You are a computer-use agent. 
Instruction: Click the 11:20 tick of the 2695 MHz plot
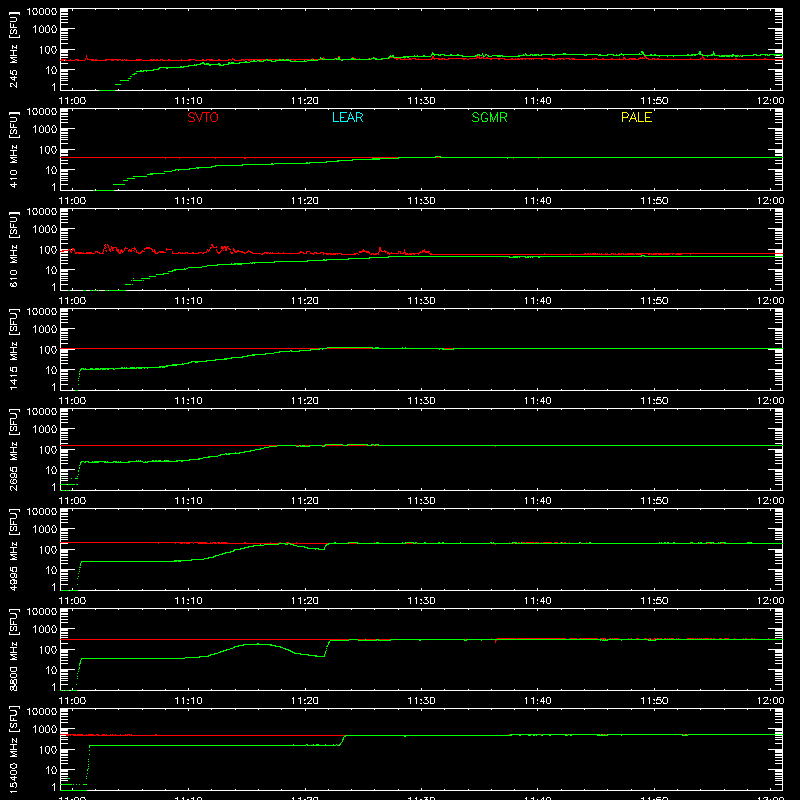click(x=305, y=501)
